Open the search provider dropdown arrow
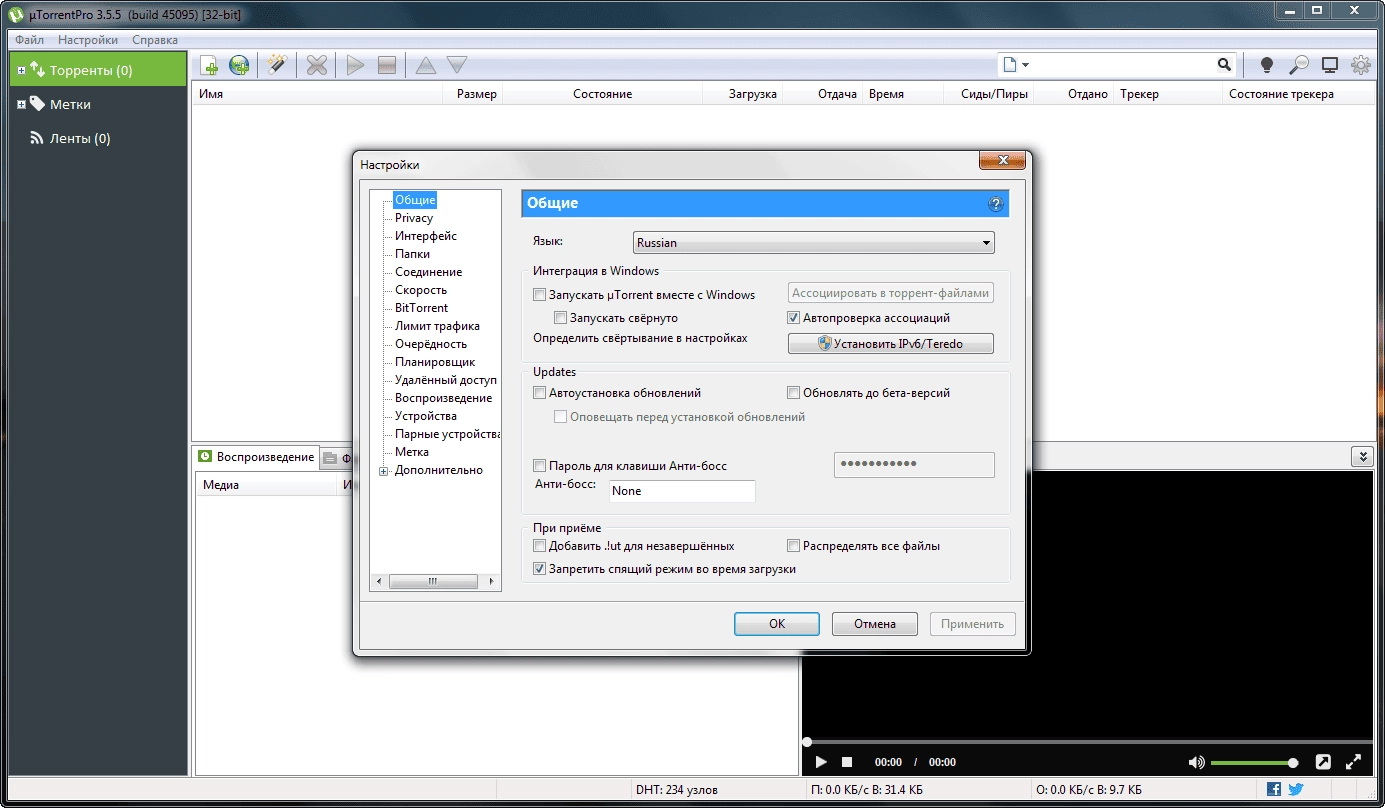 (1025, 66)
